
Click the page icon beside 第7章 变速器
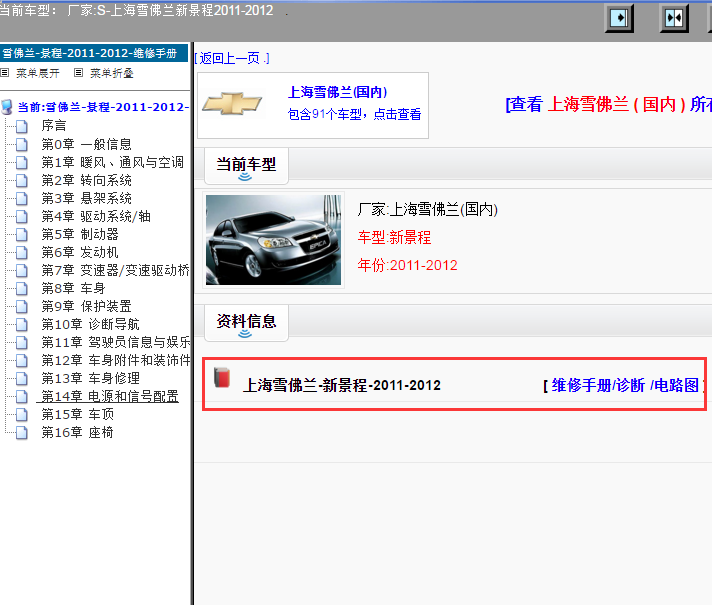coord(21,270)
